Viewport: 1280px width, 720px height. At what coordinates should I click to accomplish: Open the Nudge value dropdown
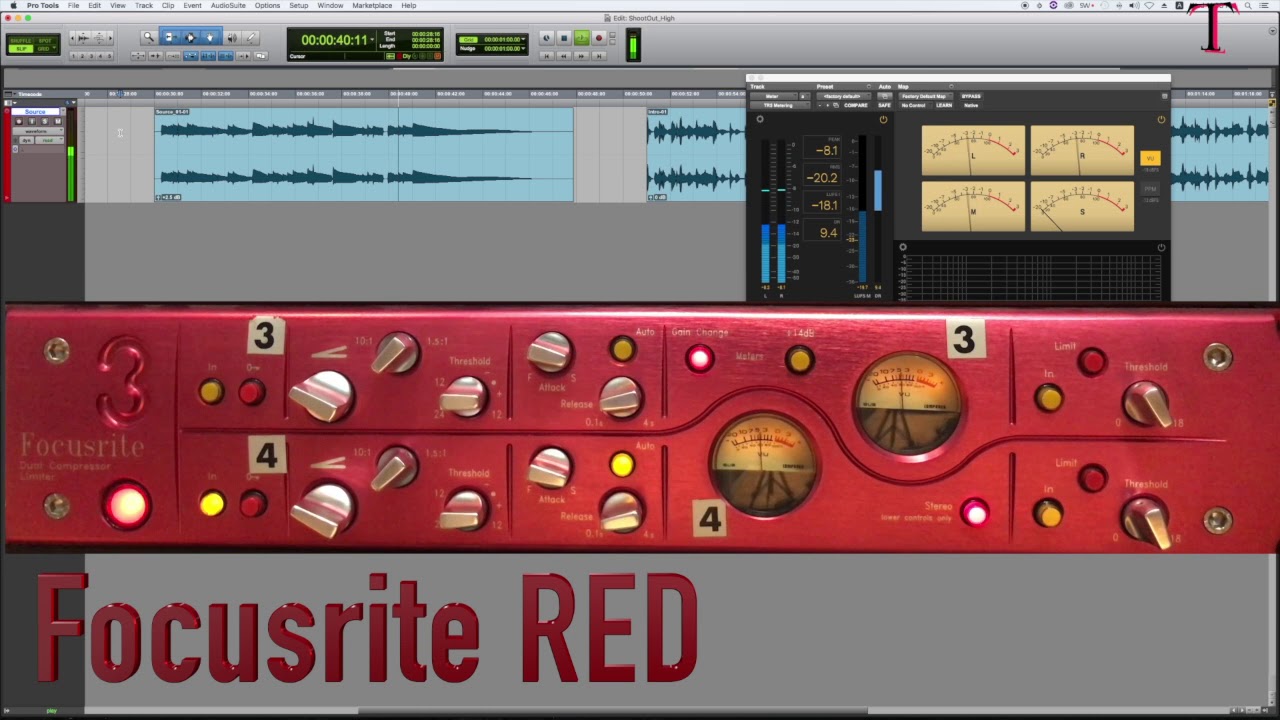[523, 47]
